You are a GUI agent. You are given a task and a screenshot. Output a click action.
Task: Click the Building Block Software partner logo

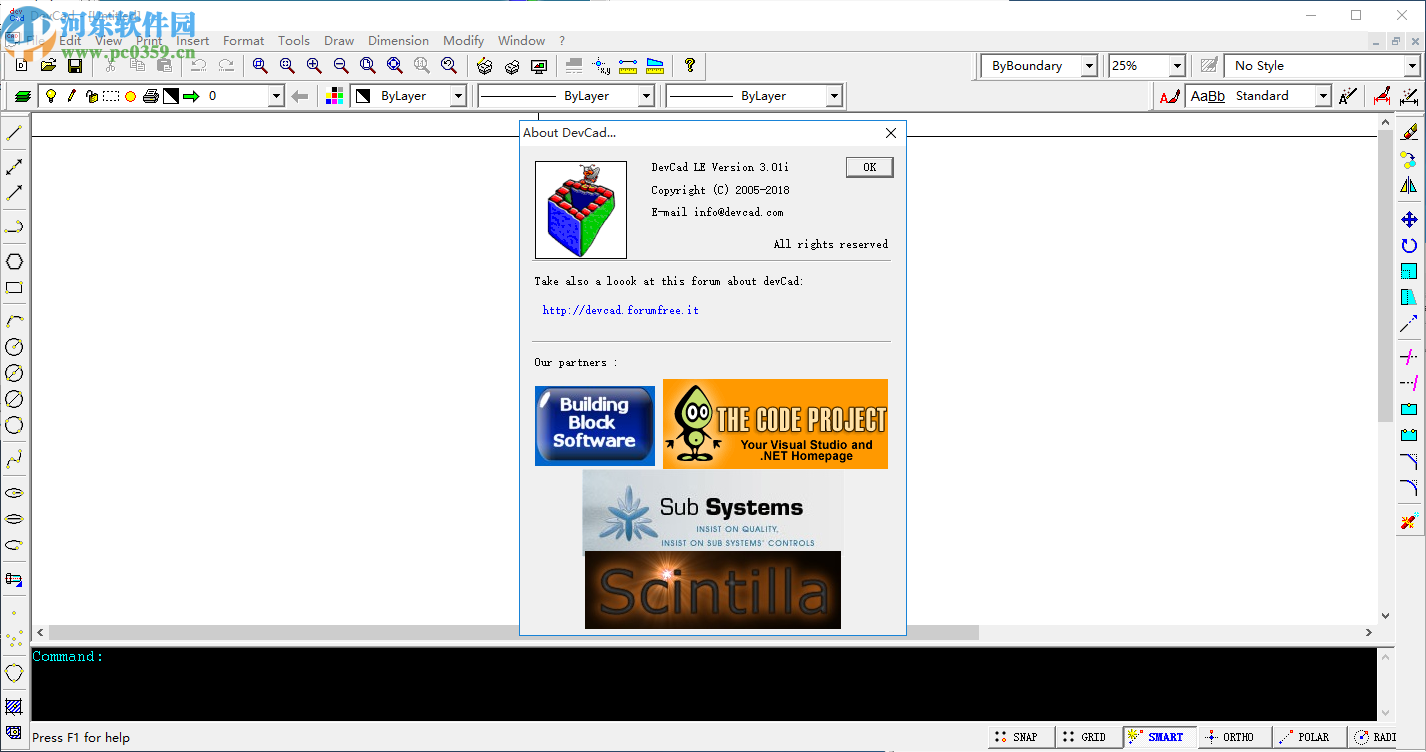(x=595, y=425)
